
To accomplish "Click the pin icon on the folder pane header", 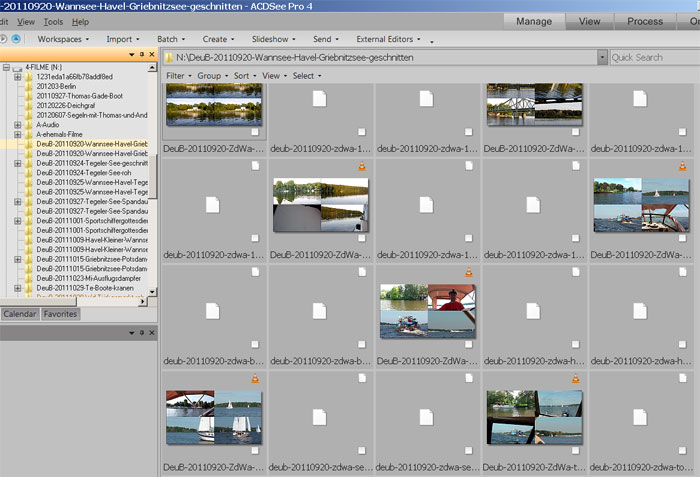I will point(142,53).
